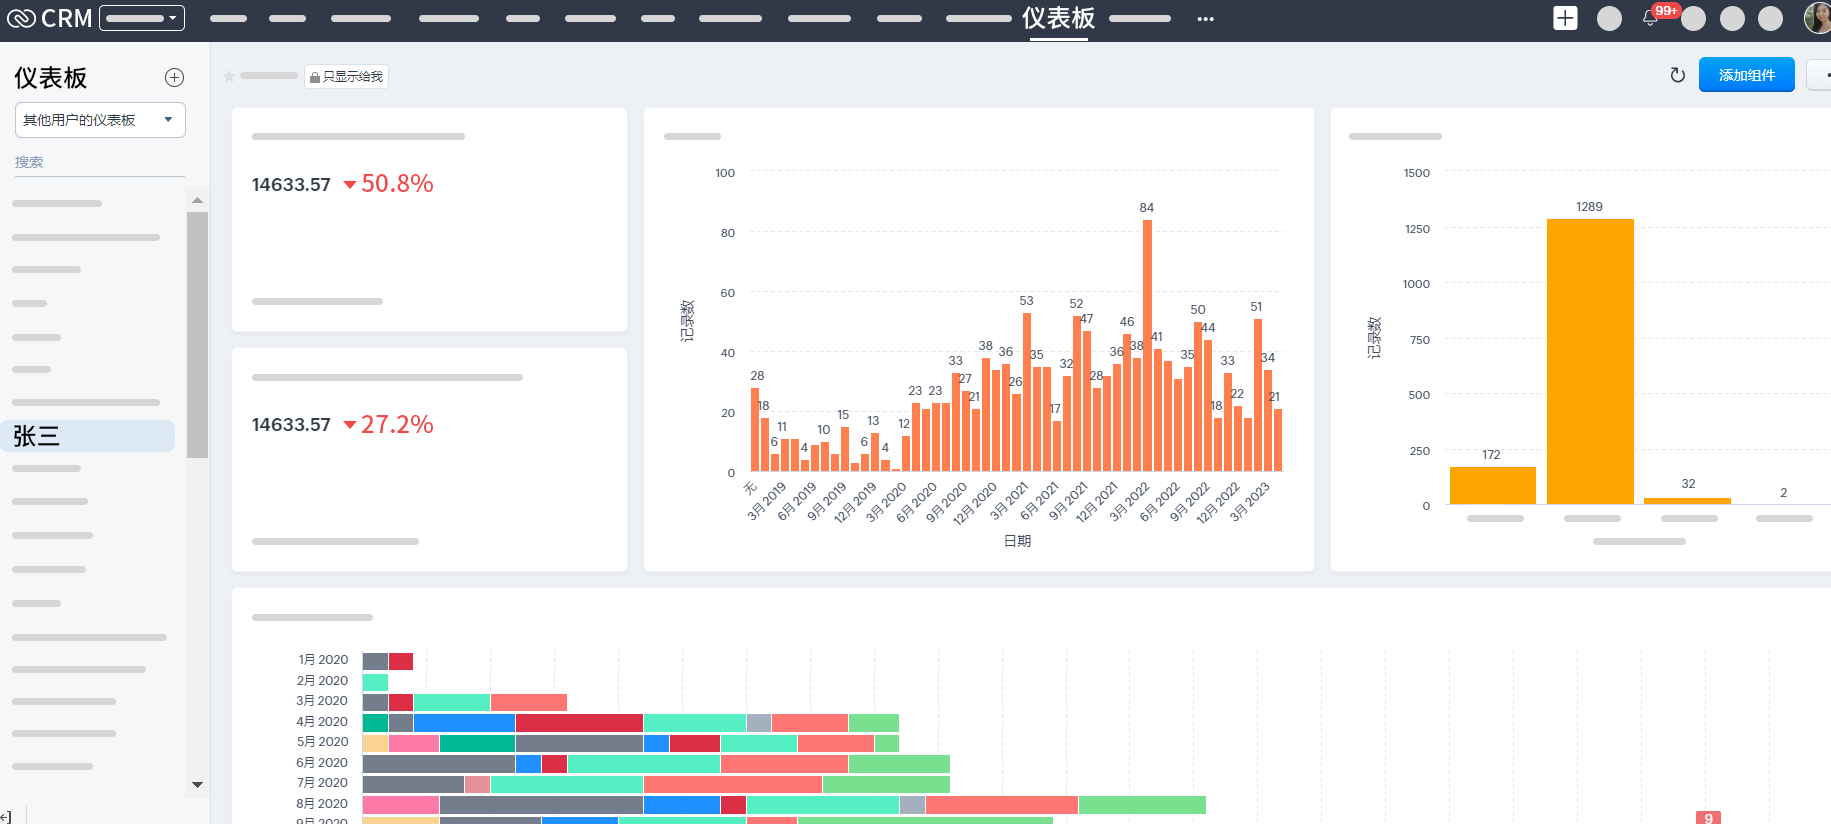Mark dashboard as favorite with star icon
This screenshot has height=824, width=1831.
(x=229, y=76)
